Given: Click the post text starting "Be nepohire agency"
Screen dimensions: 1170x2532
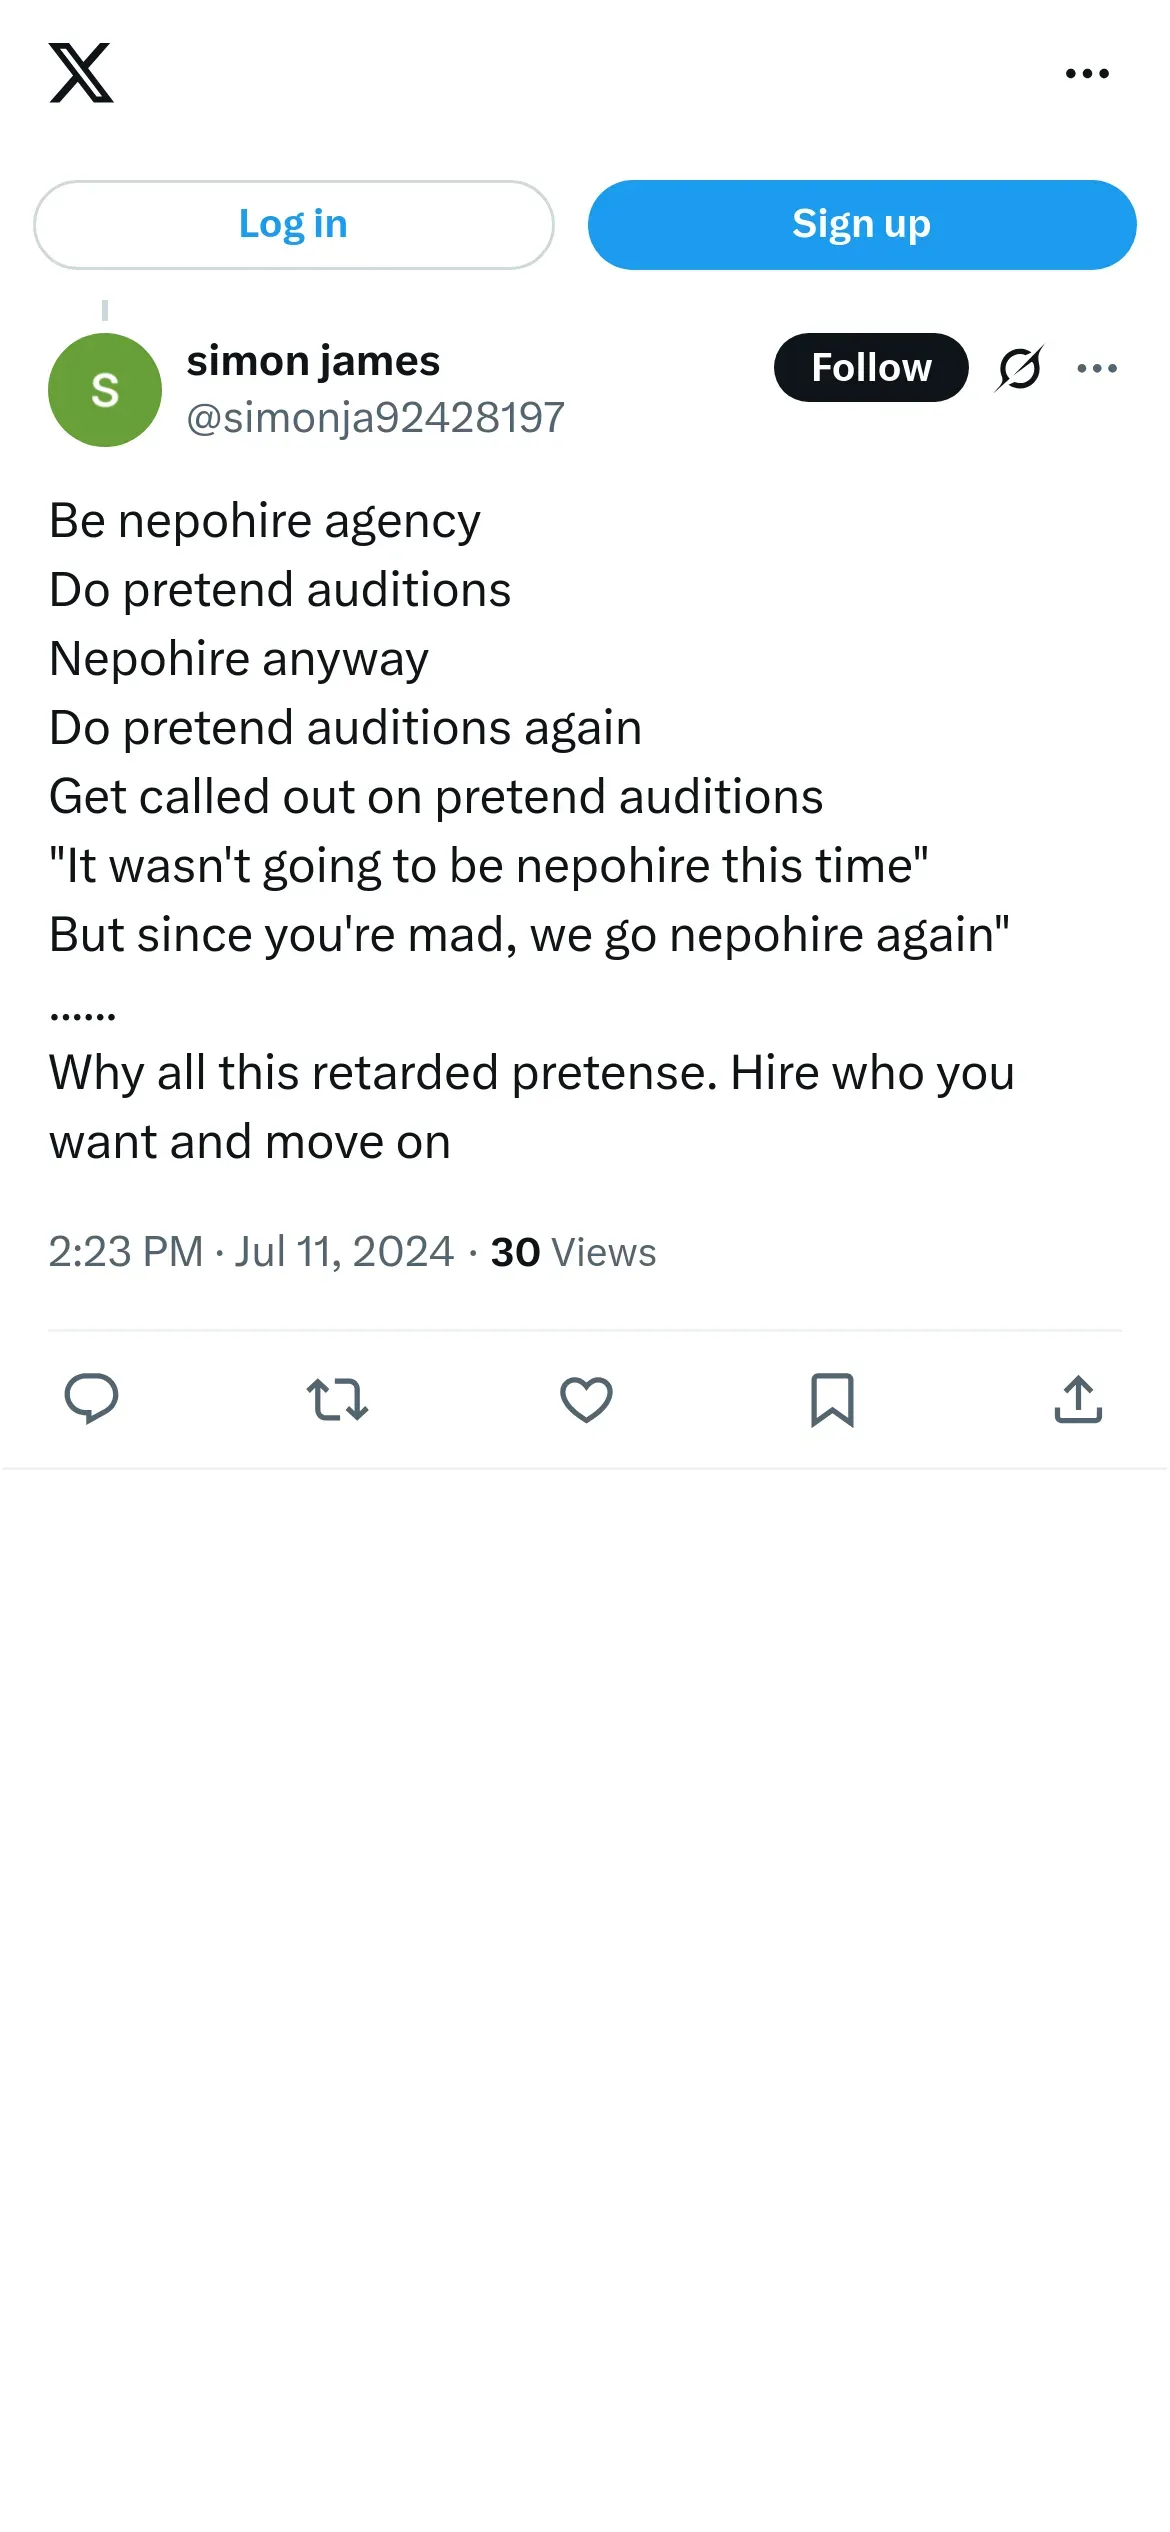Looking at the screenshot, I should 265,521.
